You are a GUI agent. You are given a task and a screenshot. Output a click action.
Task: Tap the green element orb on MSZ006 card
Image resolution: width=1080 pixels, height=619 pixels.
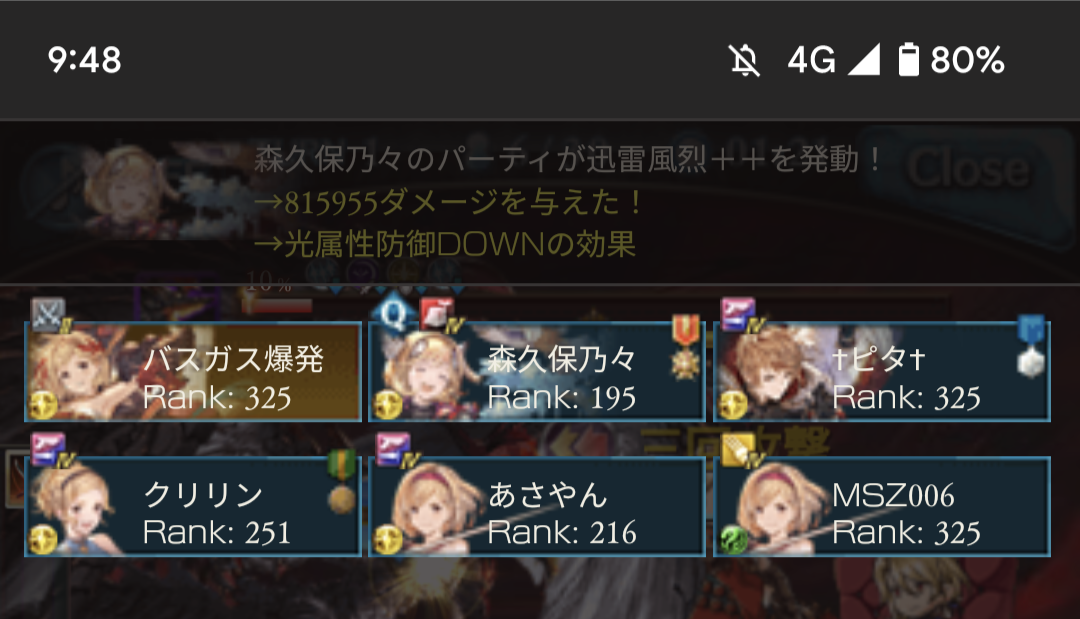pyautogui.click(x=732, y=540)
